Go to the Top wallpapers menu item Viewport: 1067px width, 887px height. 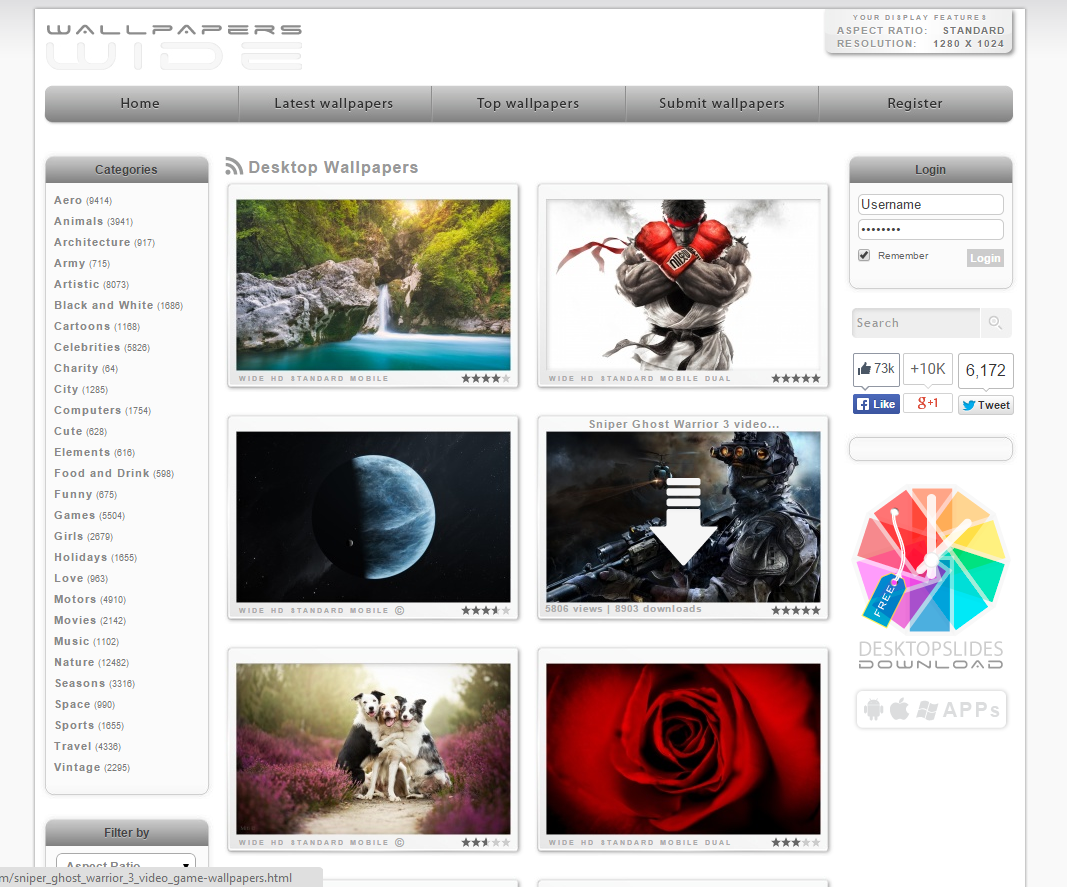(x=528, y=104)
